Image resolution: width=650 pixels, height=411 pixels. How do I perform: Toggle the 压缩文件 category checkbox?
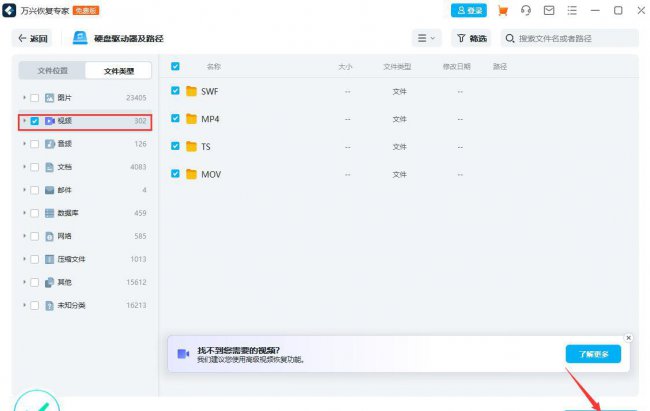pyautogui.click(x=35, y=259)
